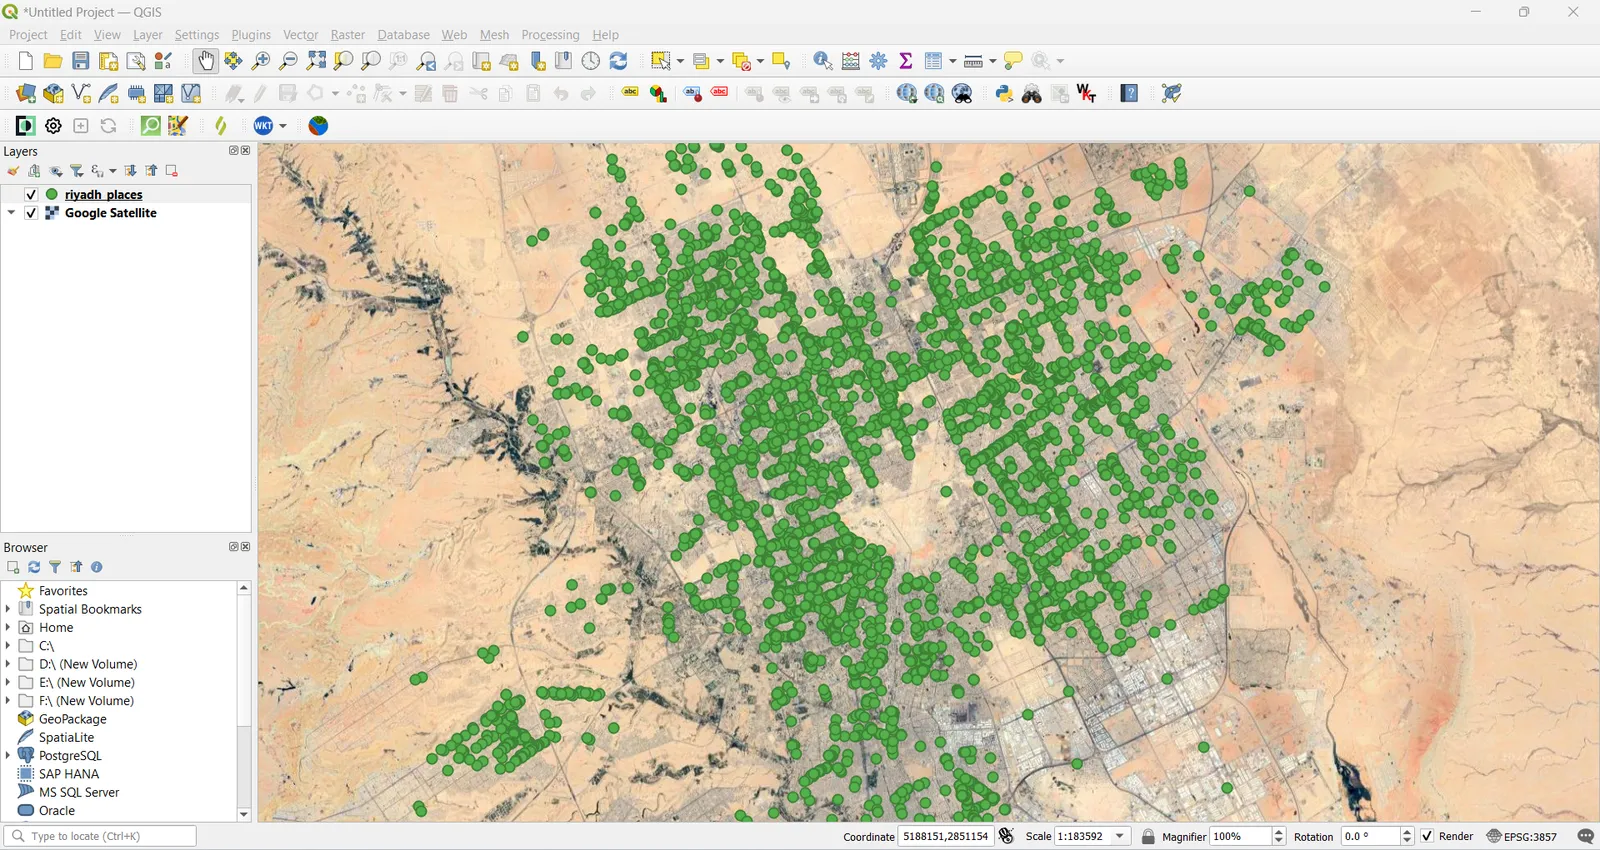1600x850 pixels.
Task: Click the Save Project floppy icon
Action: pos(81,62)
